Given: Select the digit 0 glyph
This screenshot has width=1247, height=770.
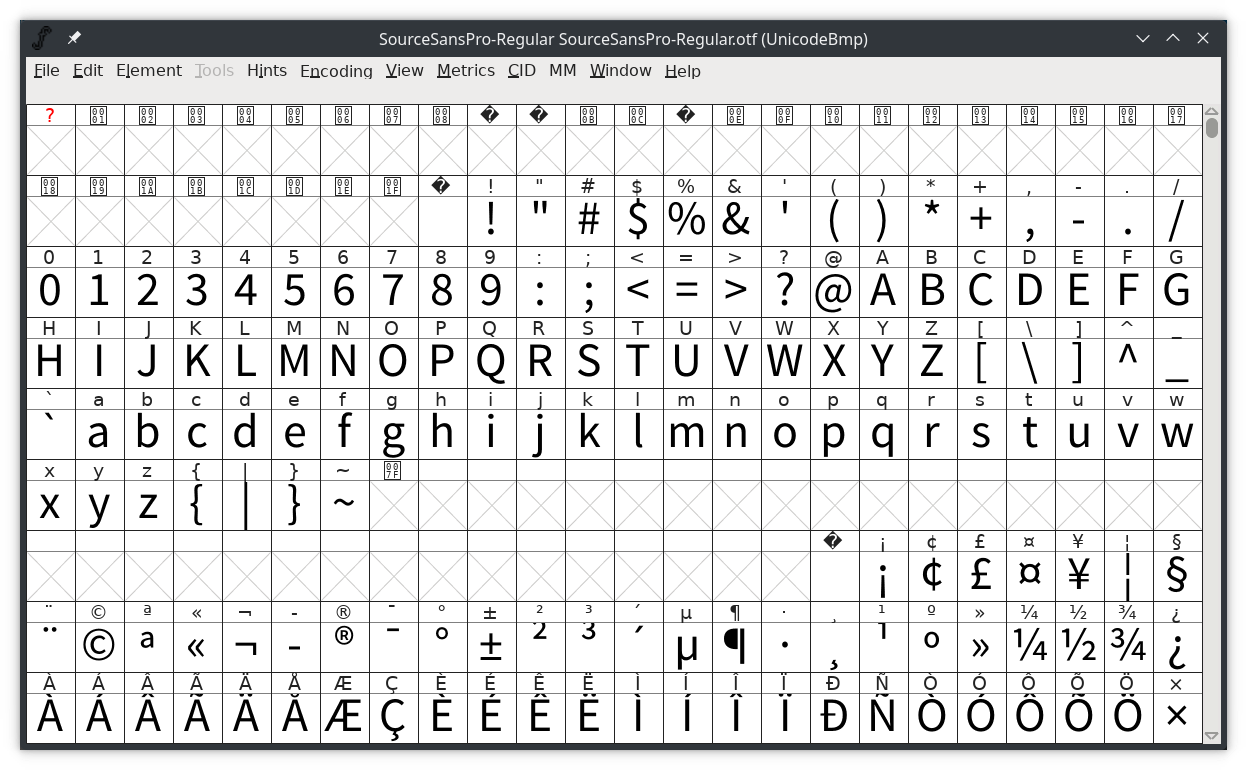Looking at the screenshot, I should click(x=50, y=292).
